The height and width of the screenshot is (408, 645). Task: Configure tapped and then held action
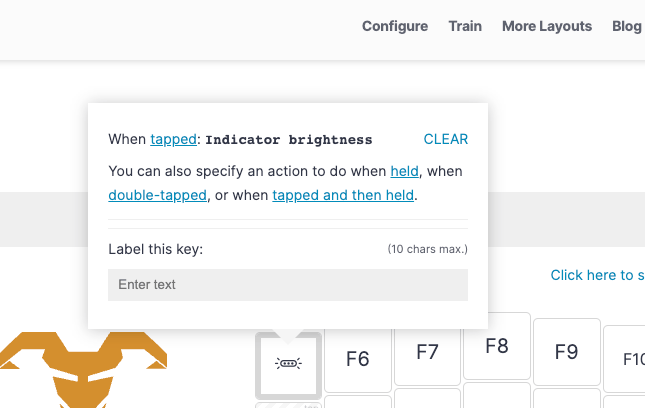coord(343,195)
